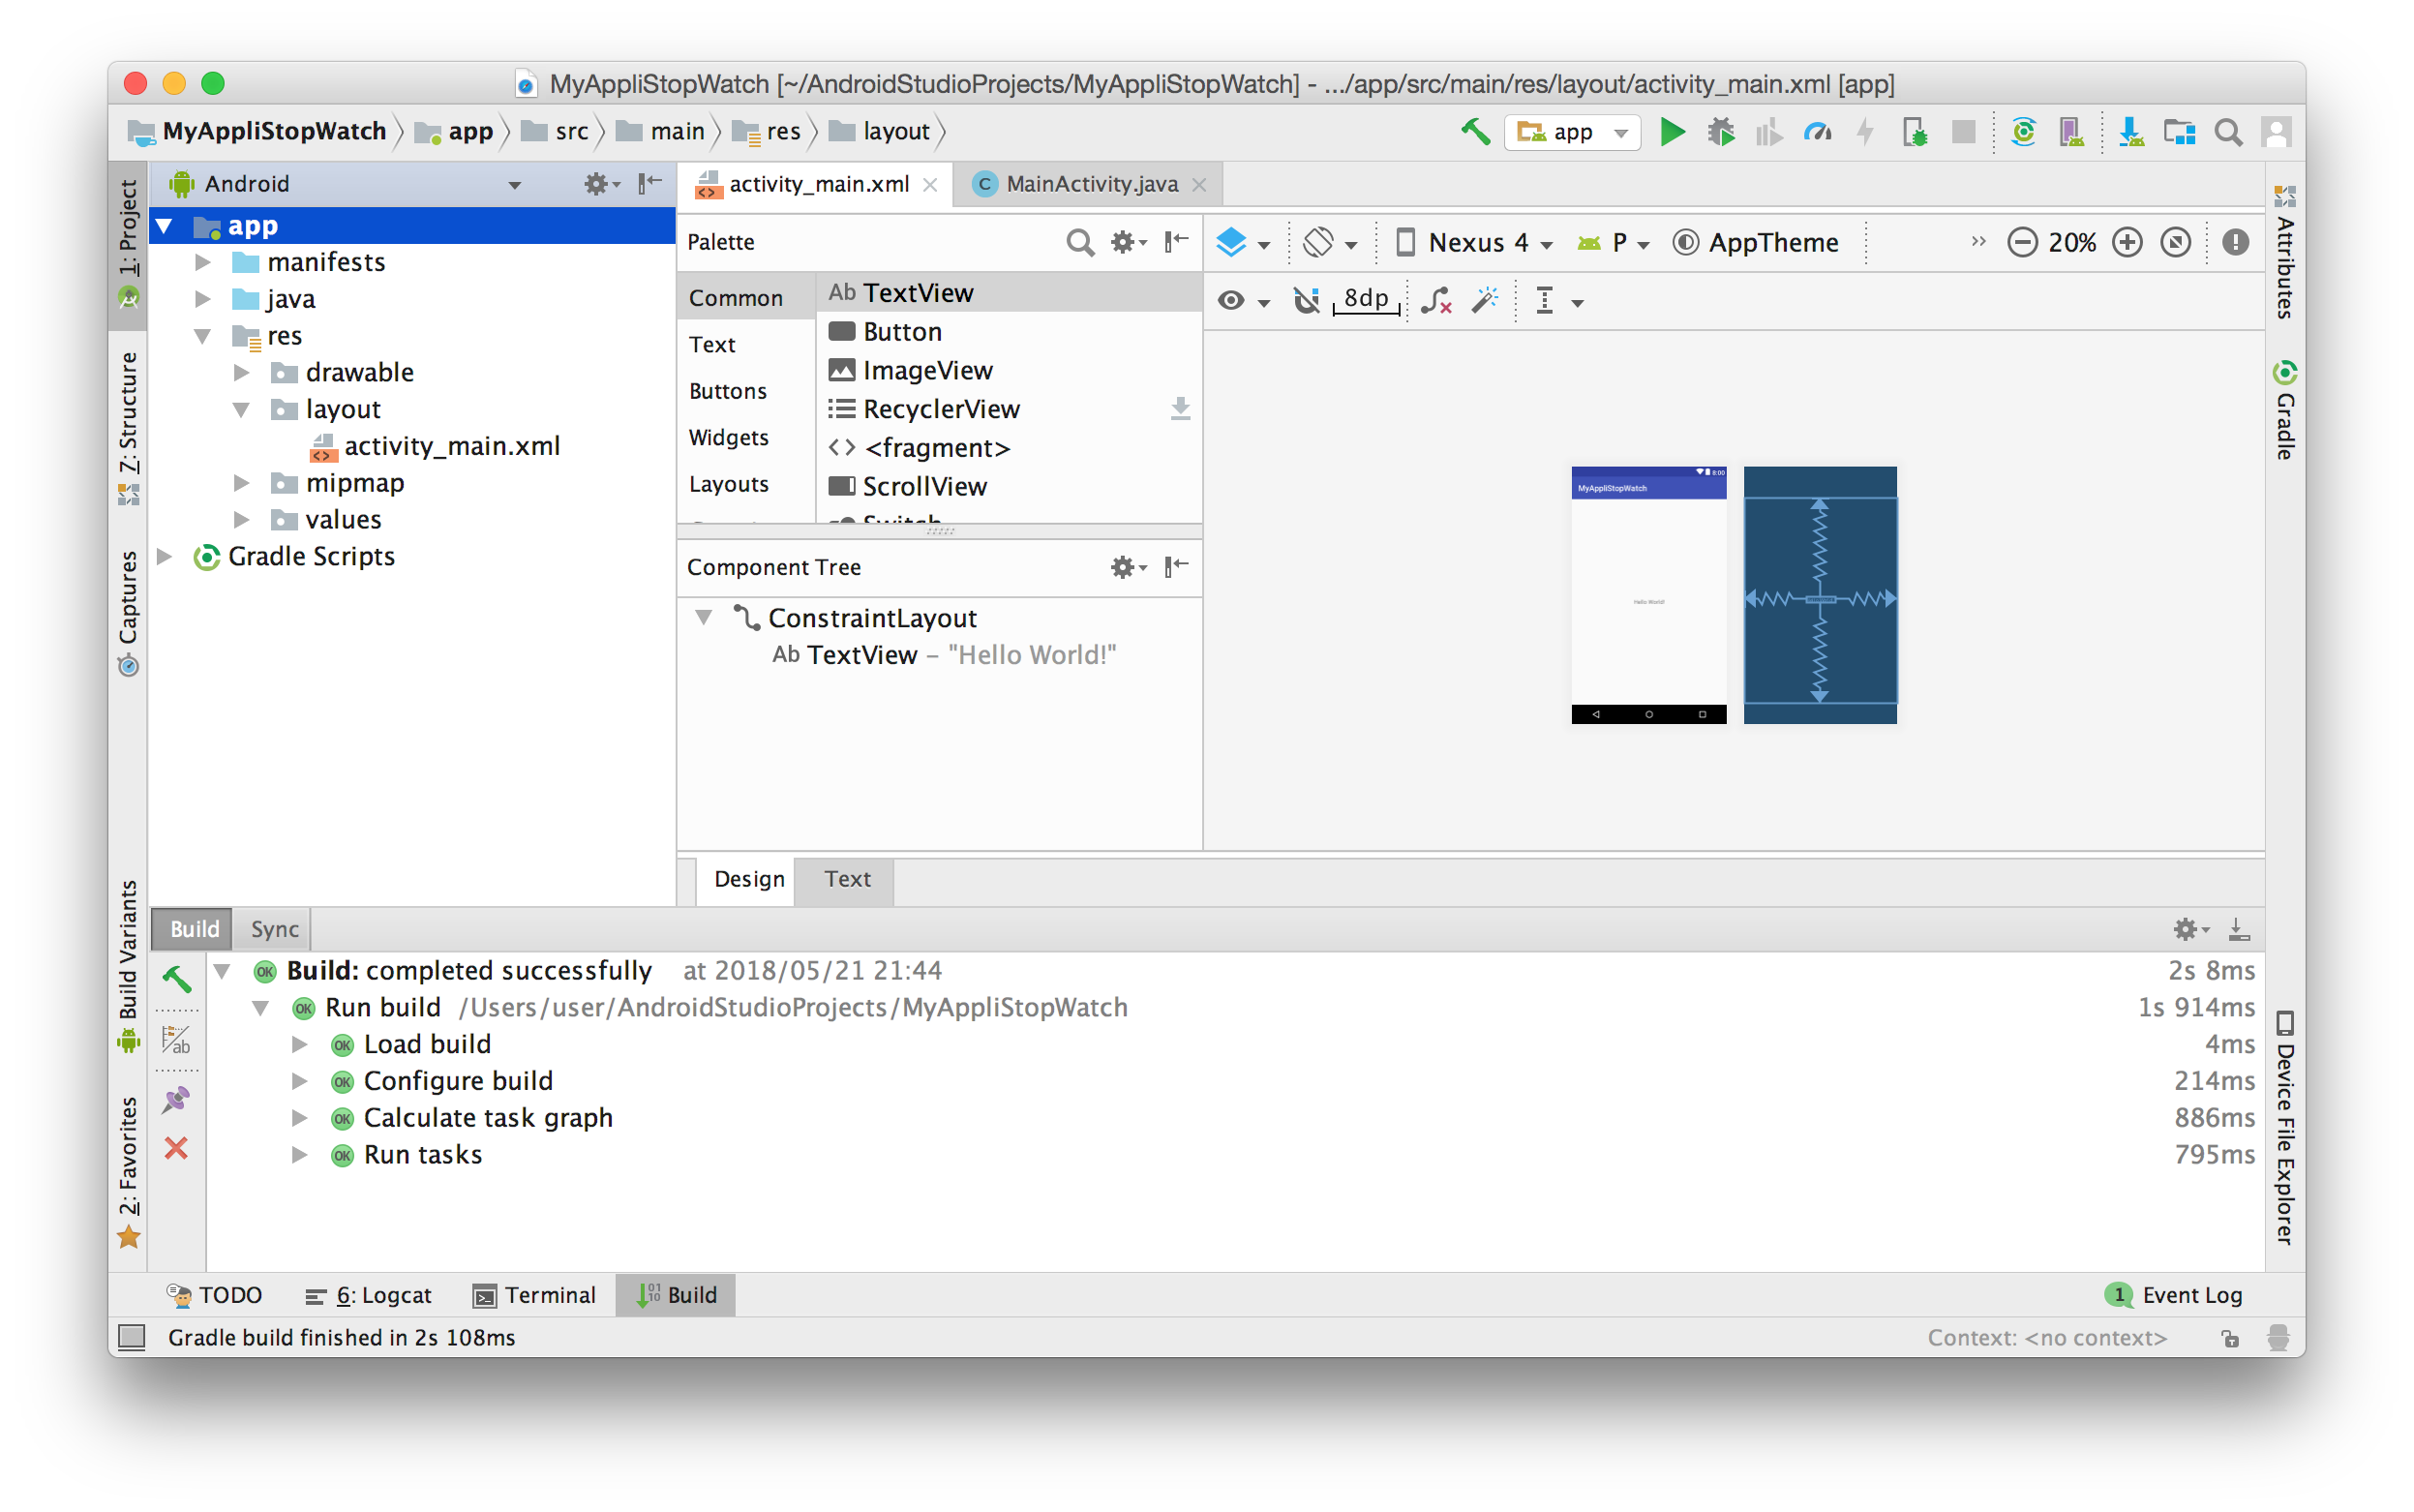2414x1512 pixels.
Task: Hide the Component Tree panel icon
Action: [x=1176, y=567]
